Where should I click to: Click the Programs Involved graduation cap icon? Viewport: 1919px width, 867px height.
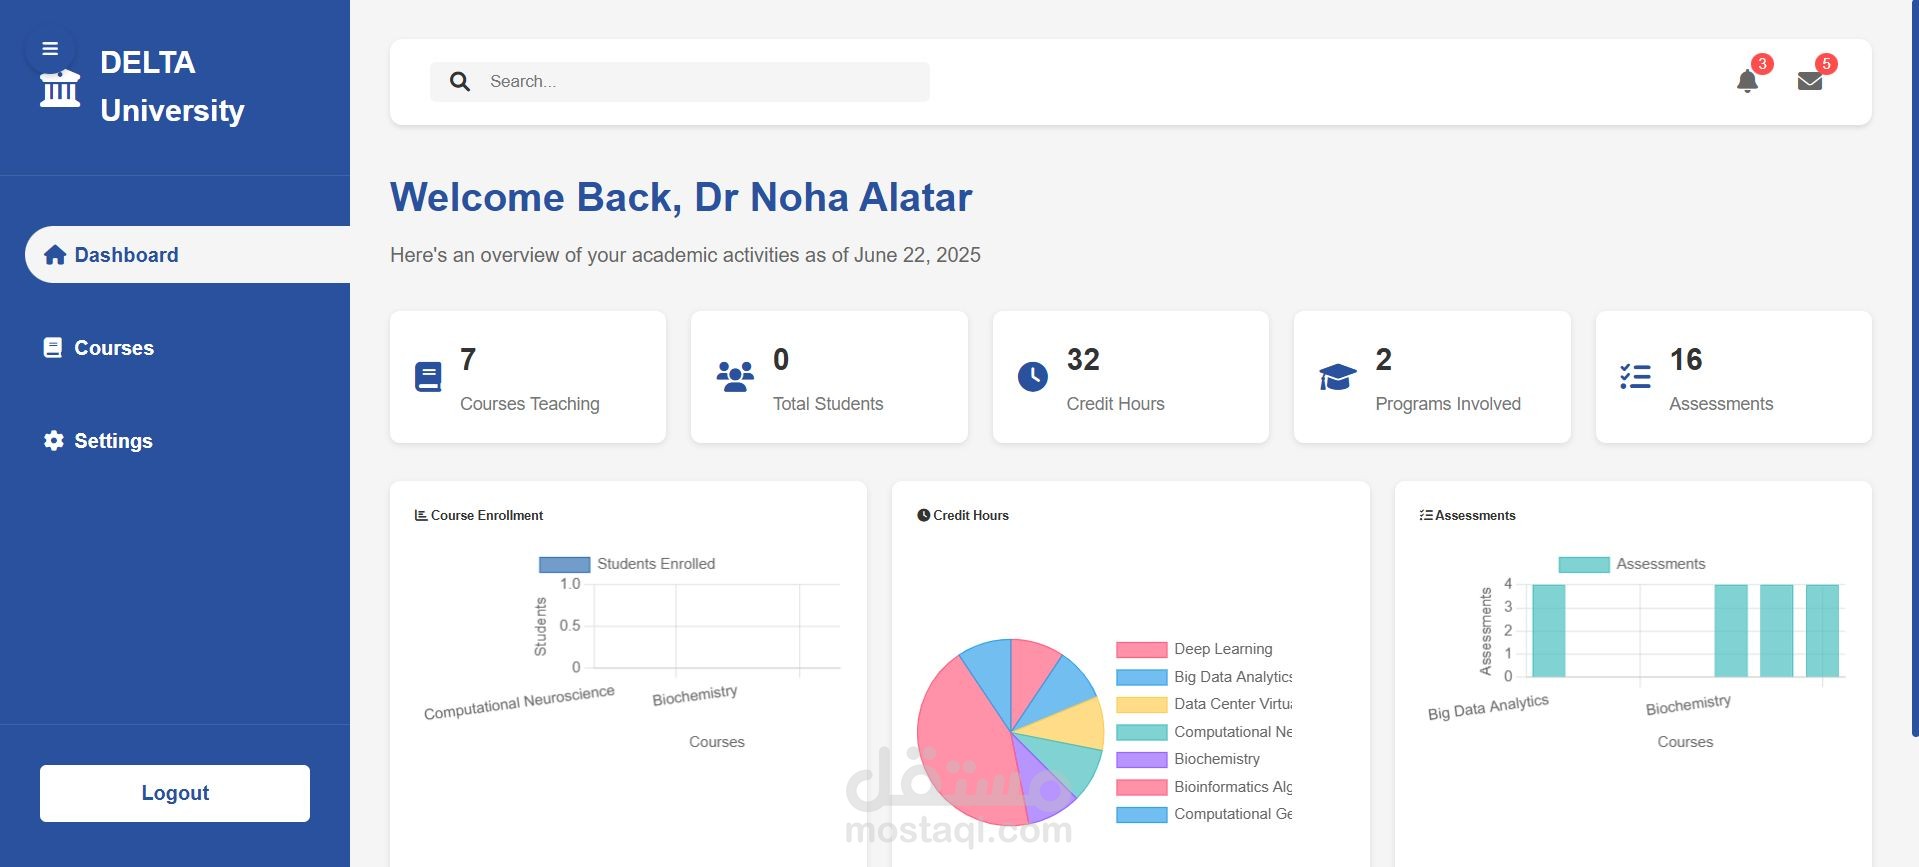1337,377
